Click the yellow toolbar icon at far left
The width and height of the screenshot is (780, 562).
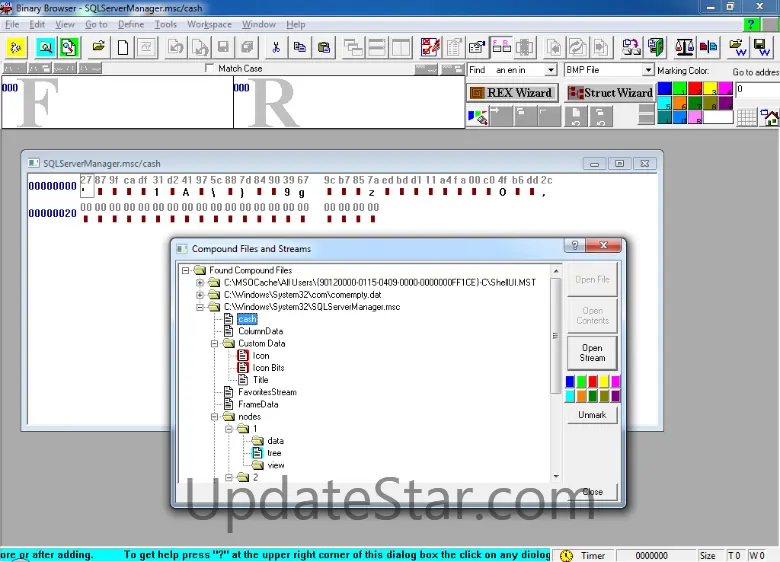click(16, 48)
